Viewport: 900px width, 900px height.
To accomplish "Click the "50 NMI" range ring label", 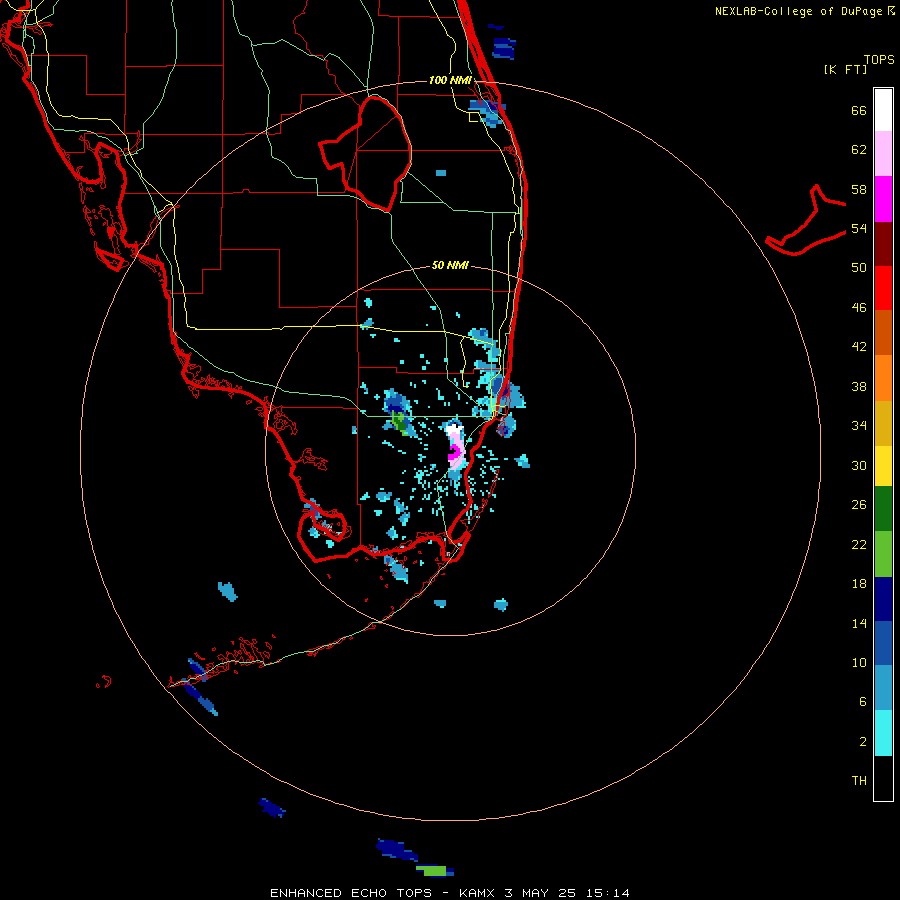I will [450, 265].
